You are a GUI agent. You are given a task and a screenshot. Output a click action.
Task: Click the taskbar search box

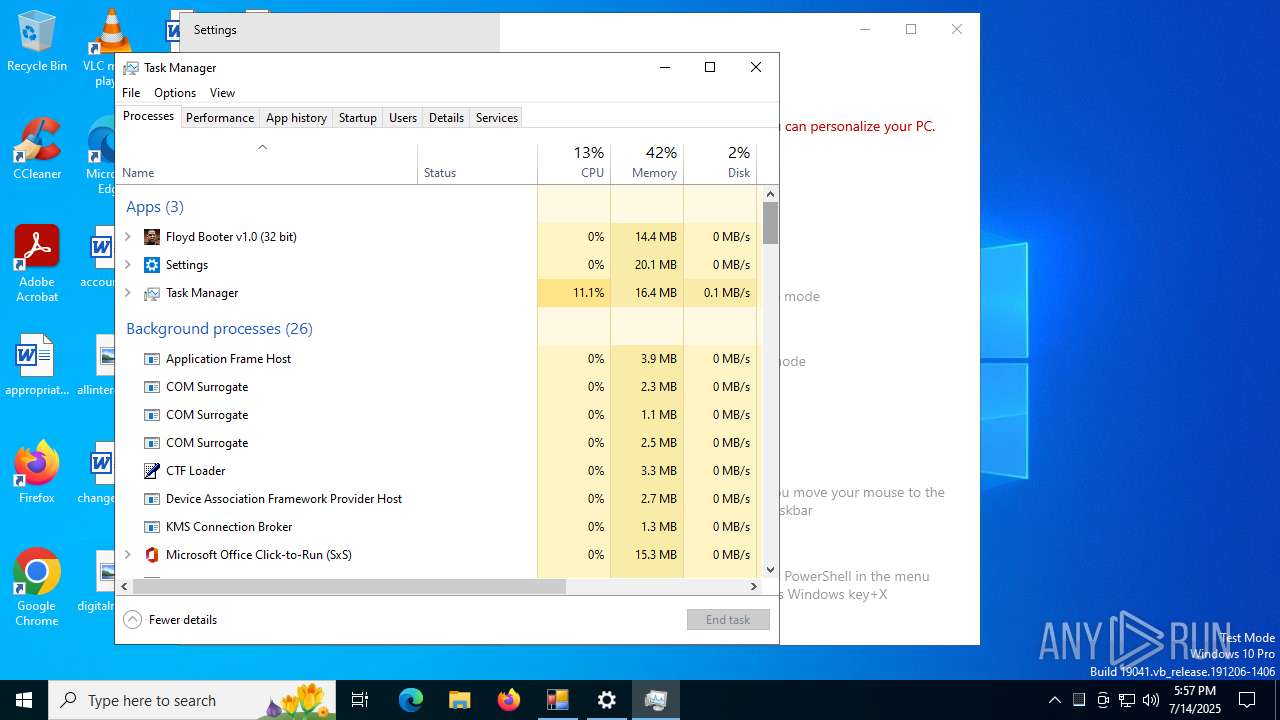click(190, 700)
